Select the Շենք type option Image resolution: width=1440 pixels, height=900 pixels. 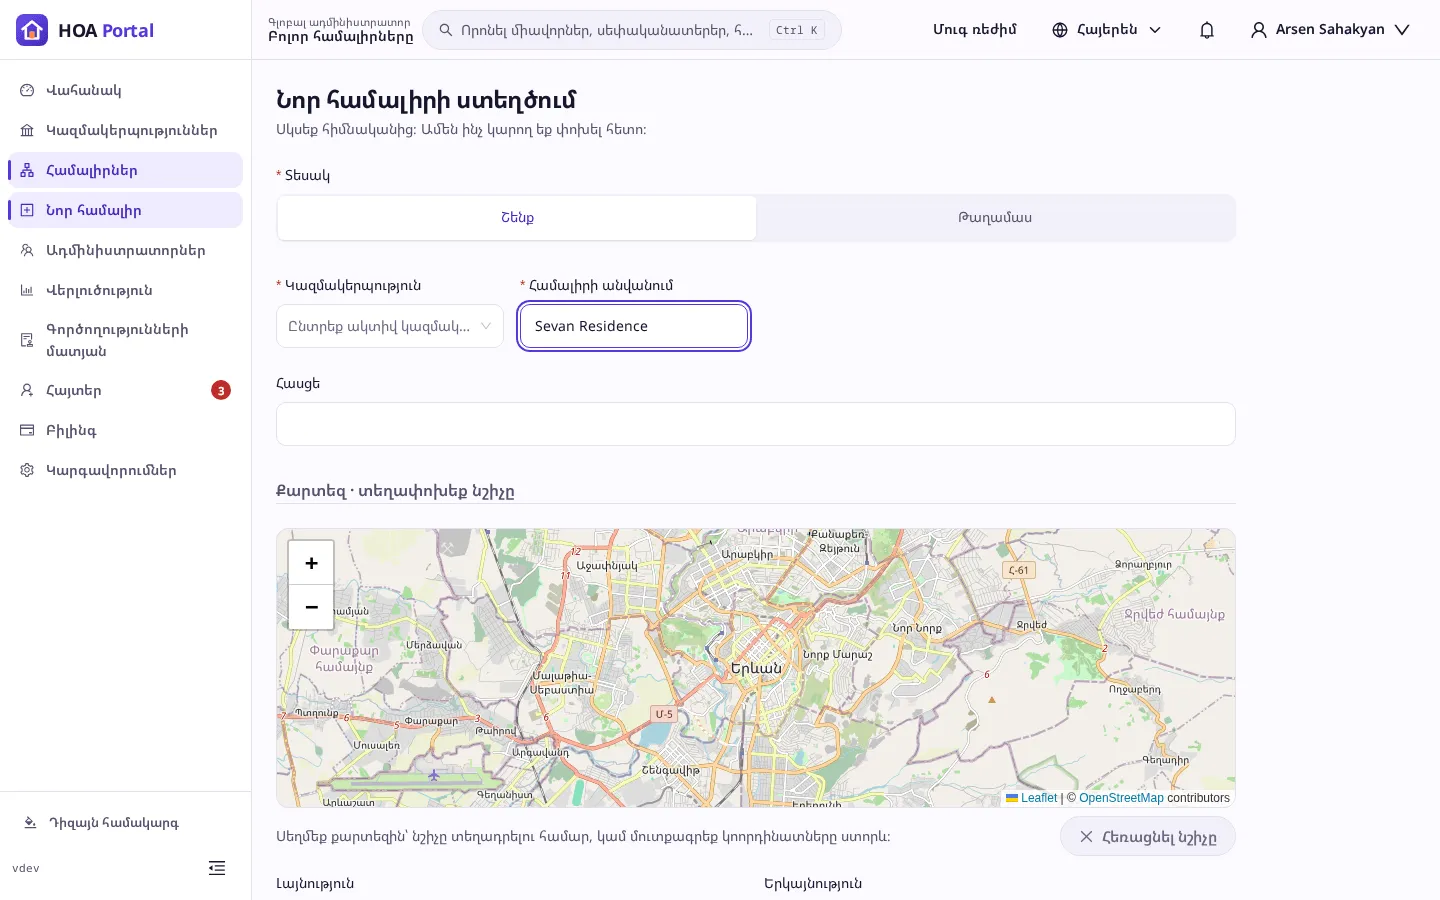coord(517,218)
